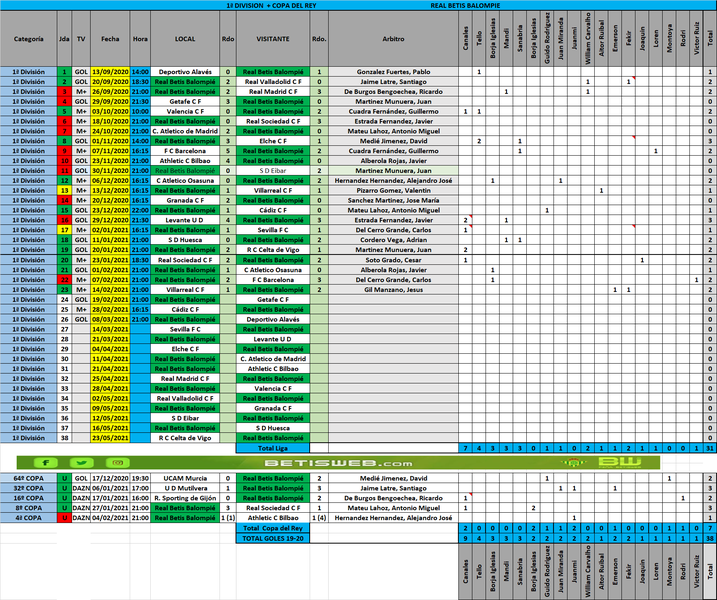The image size is (717, 600).
Task: Click the Facebook icon in the BetisWeb banner
Action: pos(46,463)
